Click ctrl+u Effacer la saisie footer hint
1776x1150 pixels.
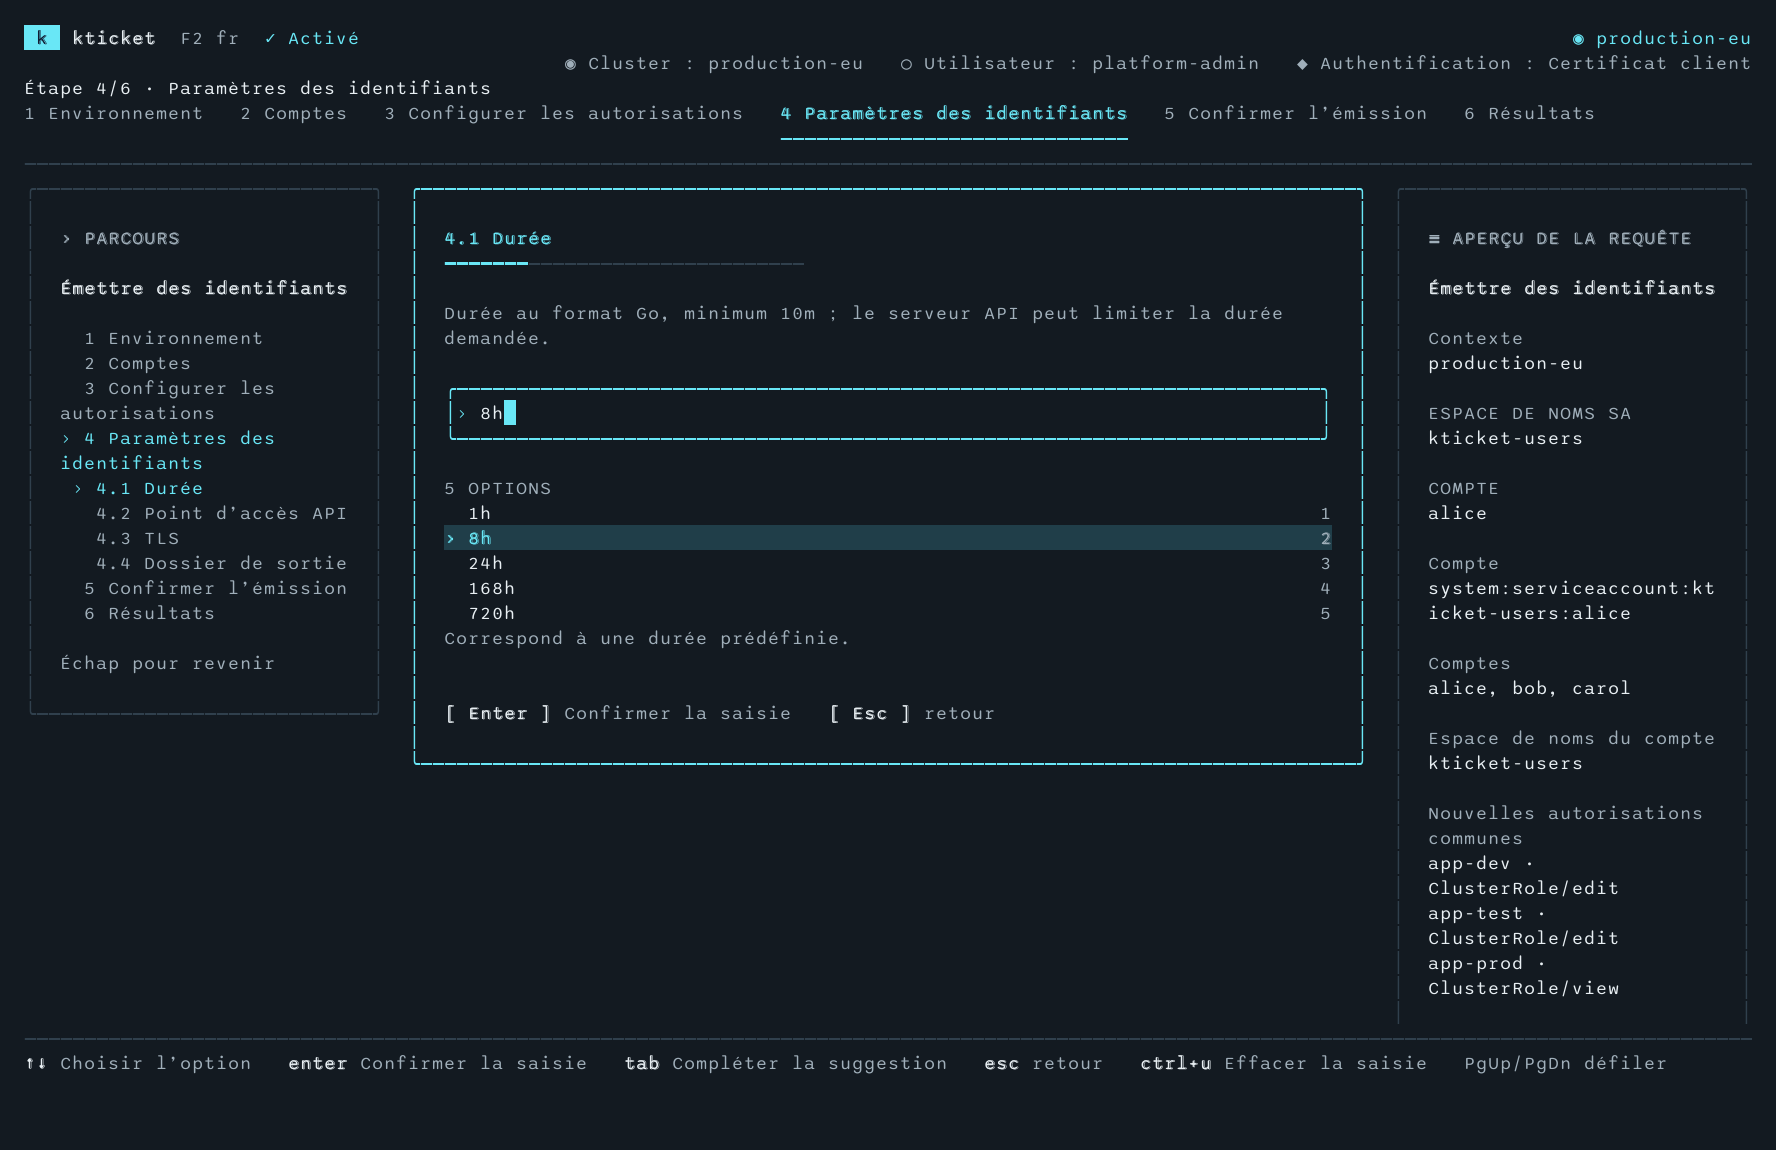click(1284, 1064)
